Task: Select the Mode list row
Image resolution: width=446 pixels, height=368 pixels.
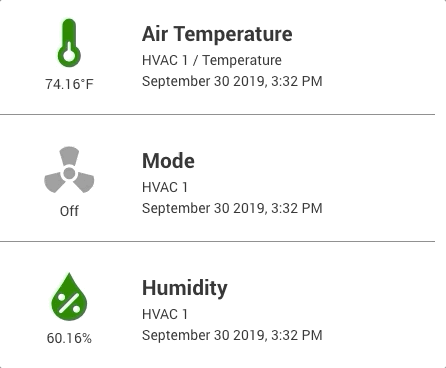Action: 217,178
